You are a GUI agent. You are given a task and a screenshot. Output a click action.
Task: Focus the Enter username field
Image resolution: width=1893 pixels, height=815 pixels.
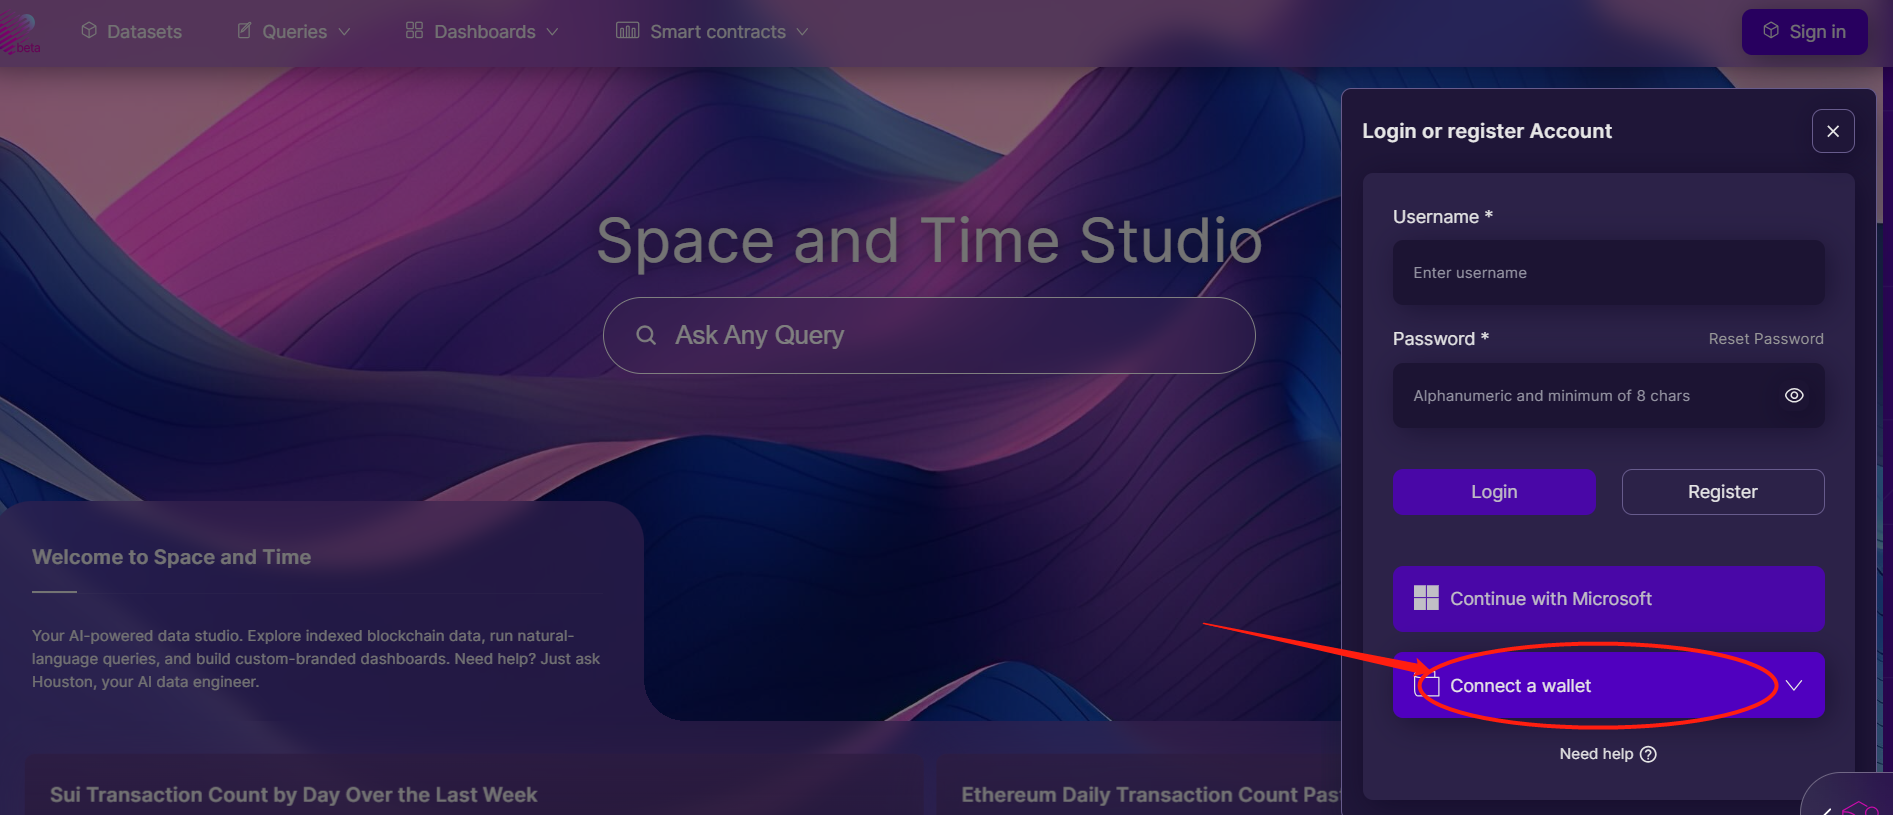1608,272
